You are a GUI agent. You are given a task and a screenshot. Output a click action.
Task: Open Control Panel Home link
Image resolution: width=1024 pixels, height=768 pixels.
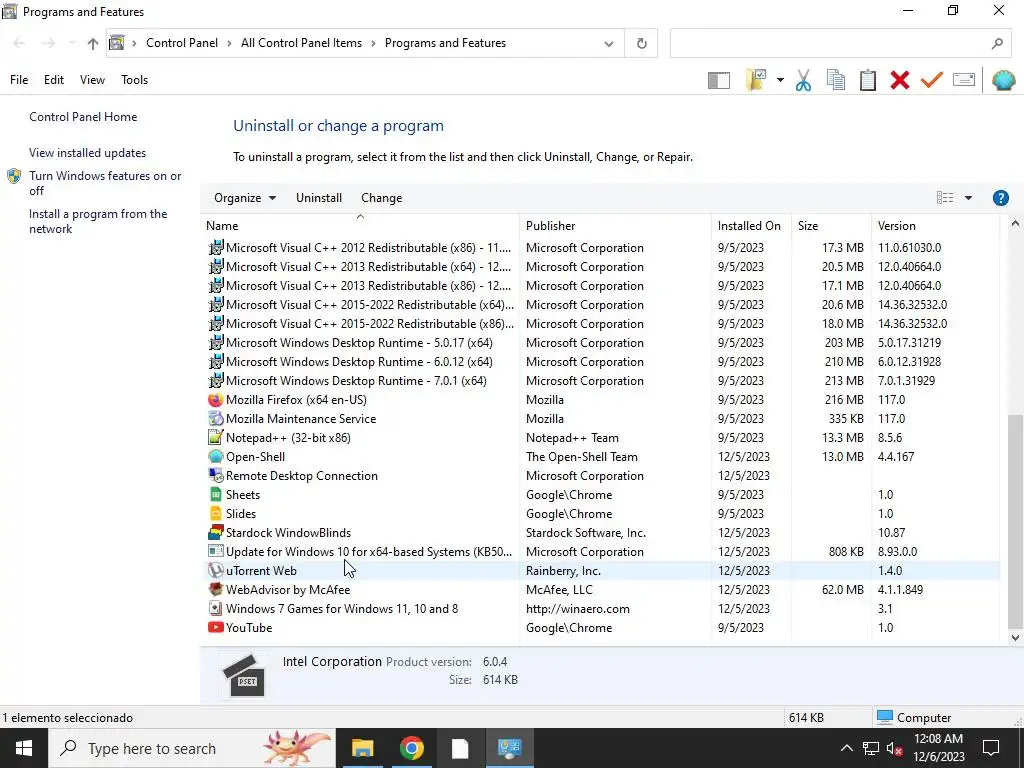pyautogui.click(x=83, y=117)
